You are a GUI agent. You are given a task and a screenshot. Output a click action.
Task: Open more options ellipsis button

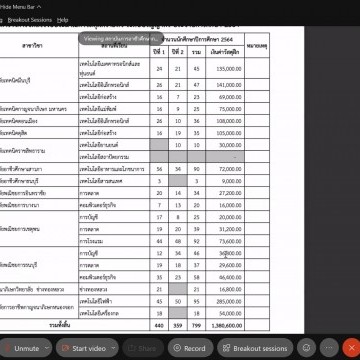329,348
